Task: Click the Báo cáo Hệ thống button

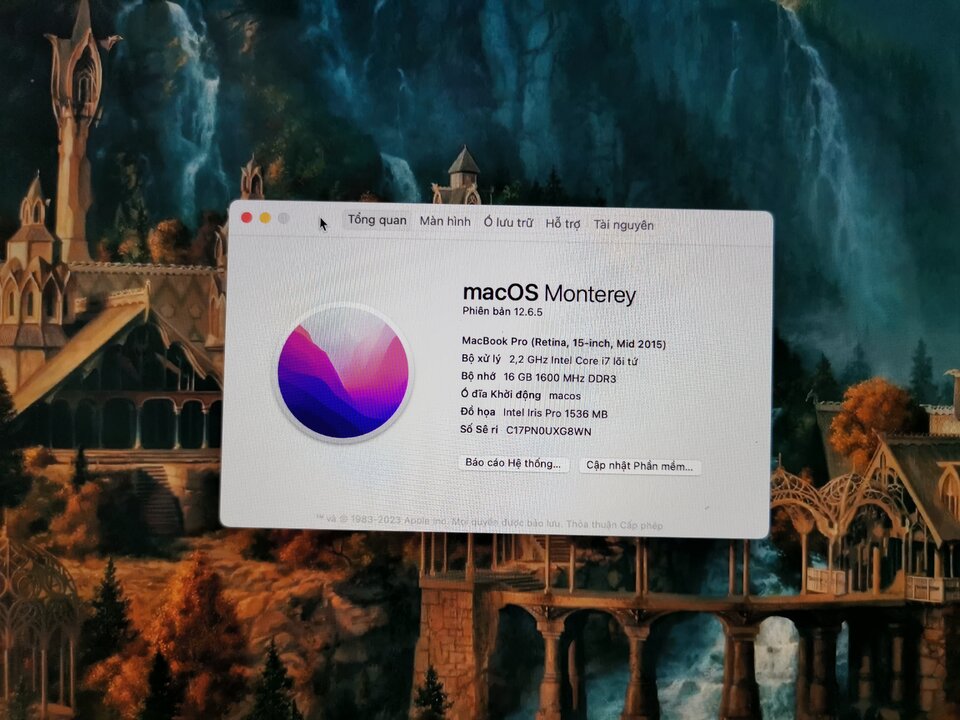Action: click(513, 463)
